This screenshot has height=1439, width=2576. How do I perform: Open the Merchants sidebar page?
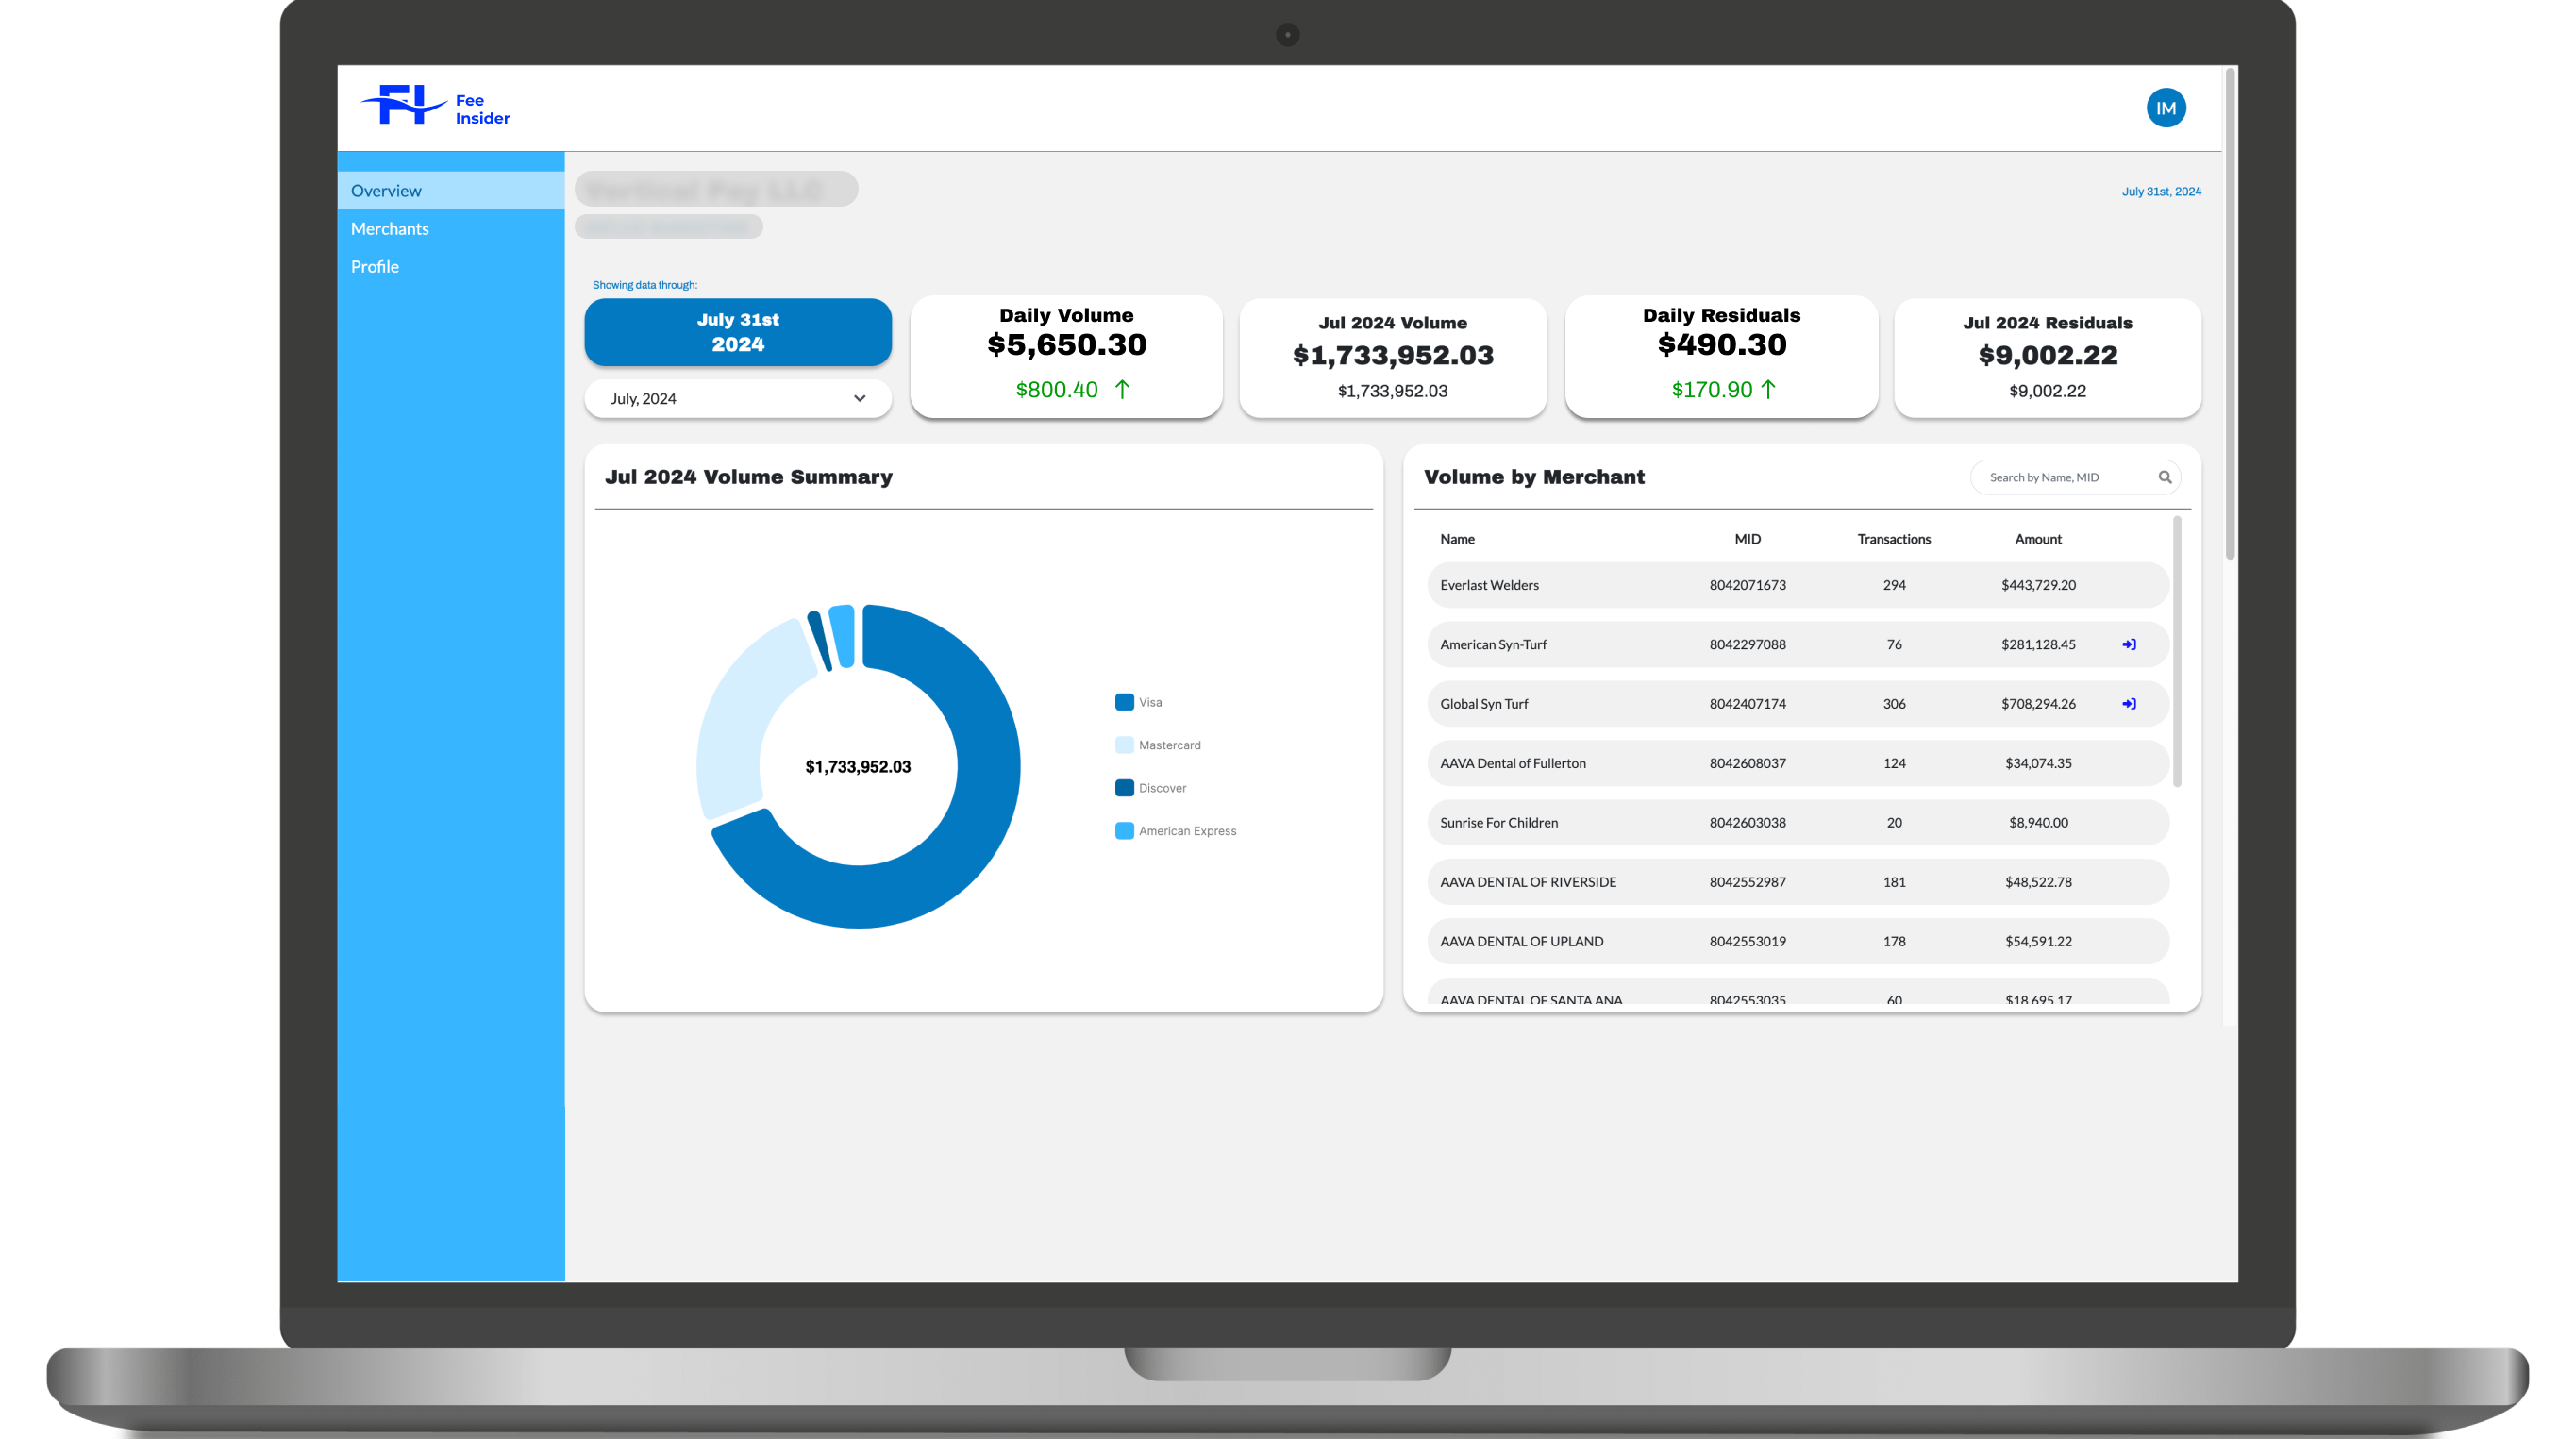tap(390, 229)
